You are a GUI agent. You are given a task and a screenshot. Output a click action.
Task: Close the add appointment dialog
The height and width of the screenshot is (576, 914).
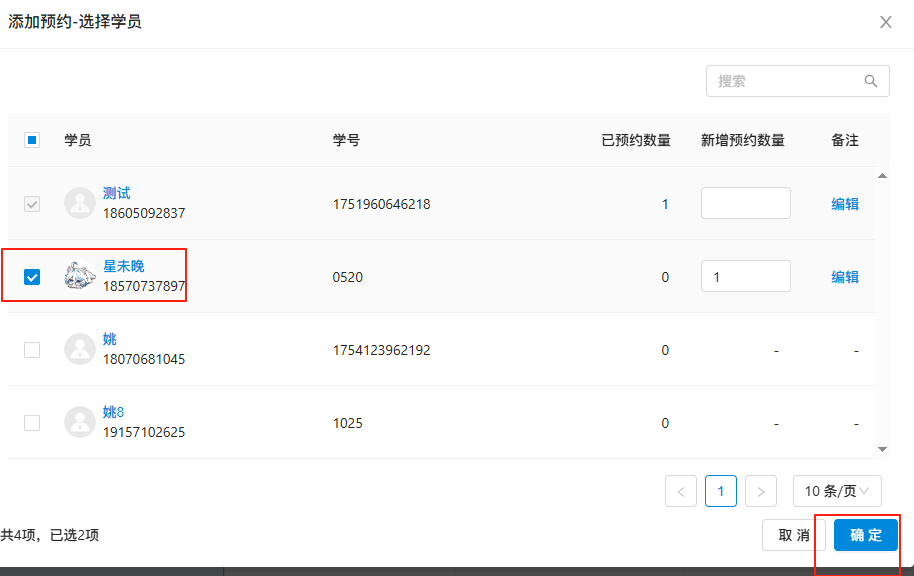(x=885, y=22)
